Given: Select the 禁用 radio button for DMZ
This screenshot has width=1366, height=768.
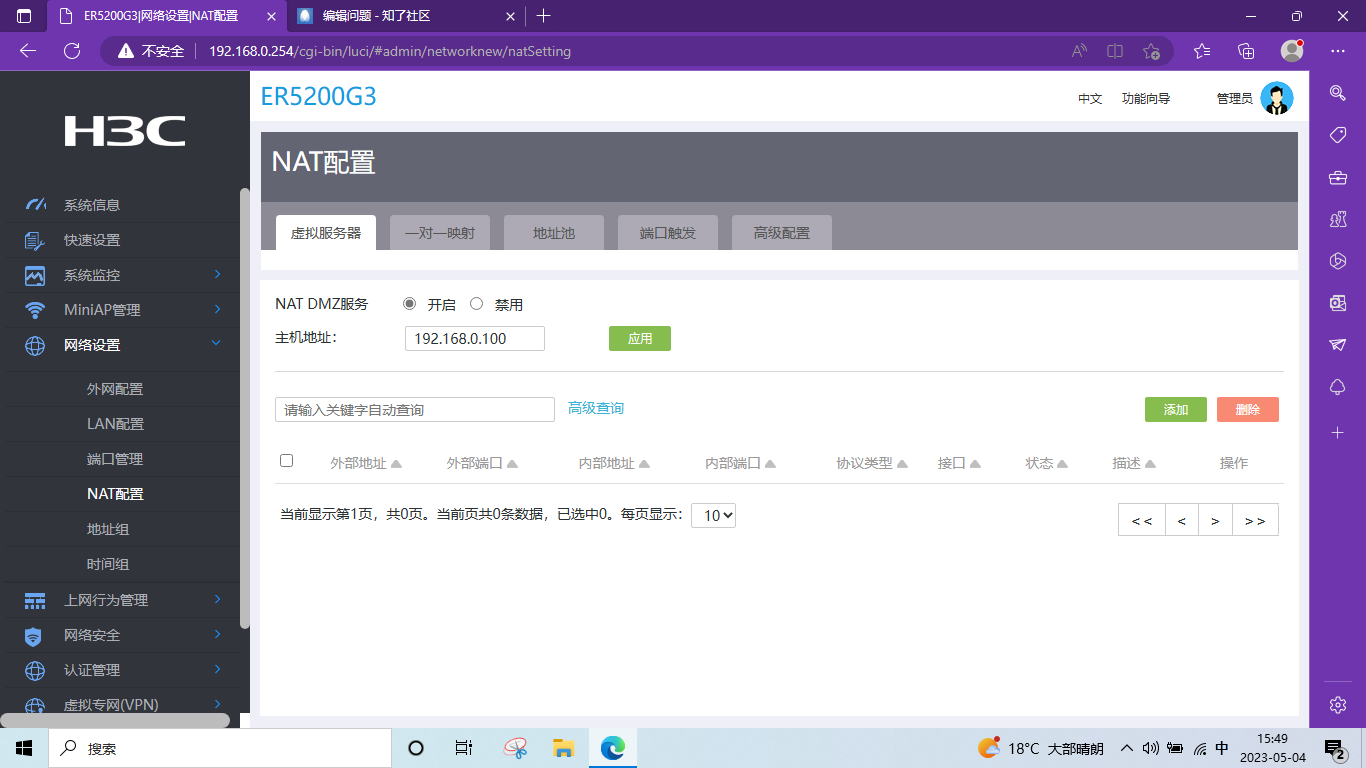Looking at the screenshot, I should 477,304.
